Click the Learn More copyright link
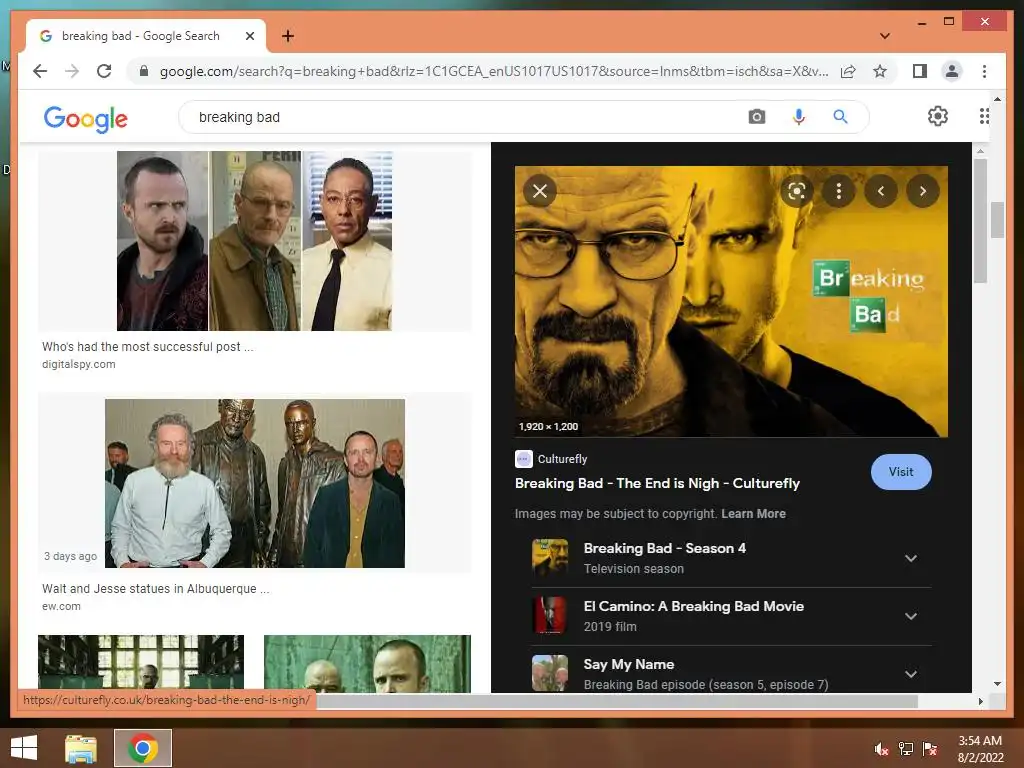The image size is (1024, 768). [753, 514]
